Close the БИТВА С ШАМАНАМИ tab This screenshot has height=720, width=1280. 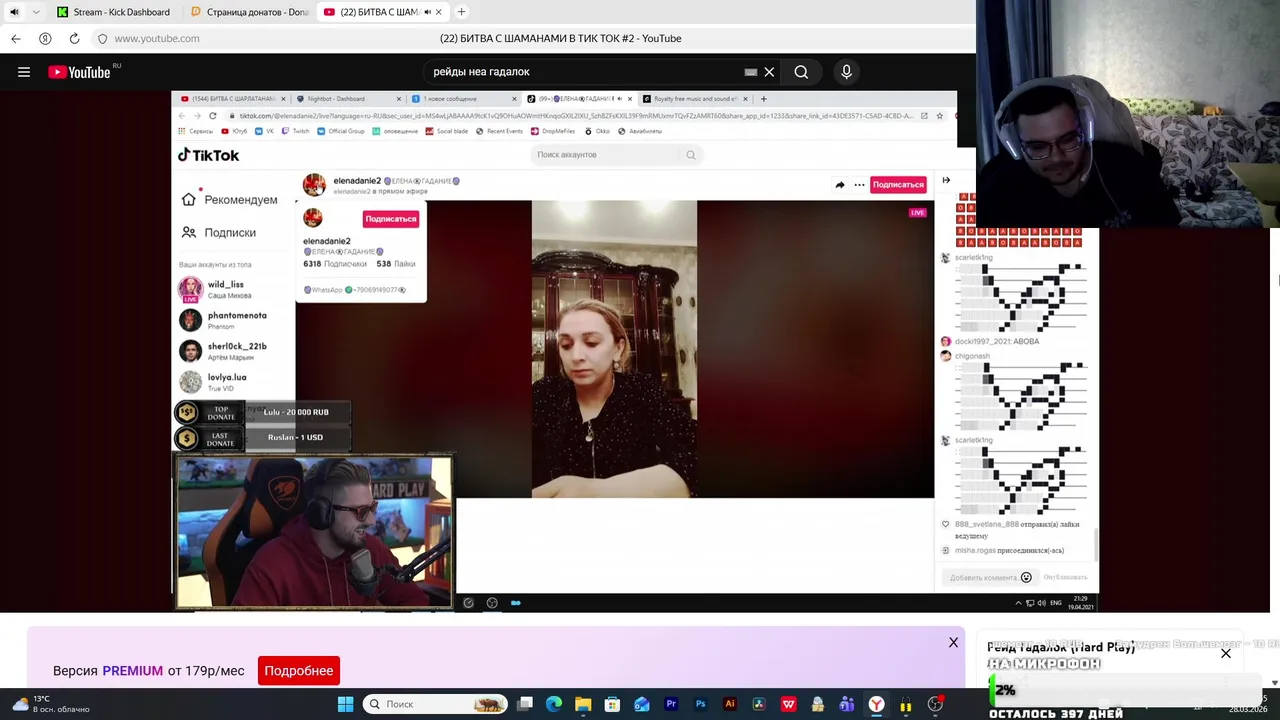coord(438,12)
